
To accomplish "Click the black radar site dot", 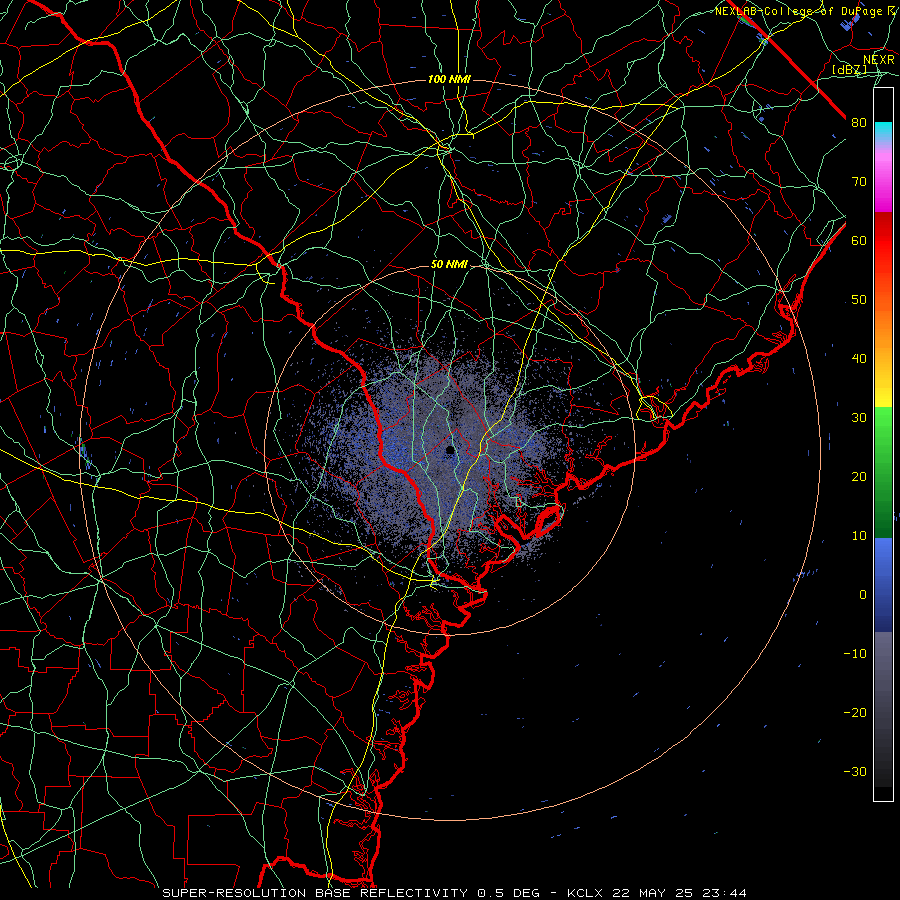I will pyautogui.click(x=450, y=450).
